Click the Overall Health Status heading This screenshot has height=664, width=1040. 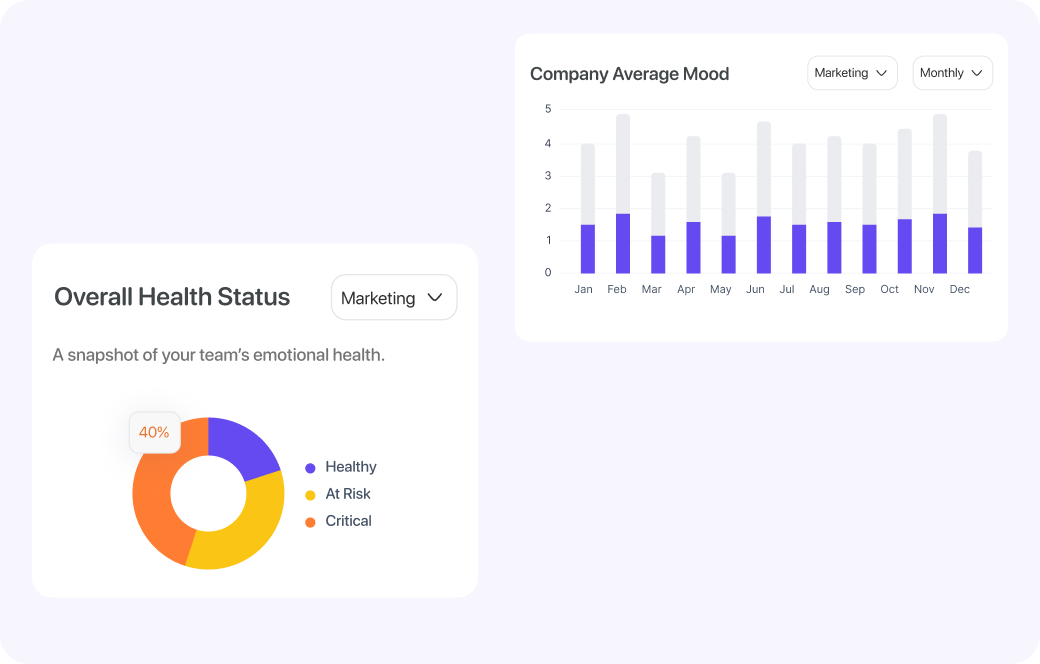(x=172, y=297)
